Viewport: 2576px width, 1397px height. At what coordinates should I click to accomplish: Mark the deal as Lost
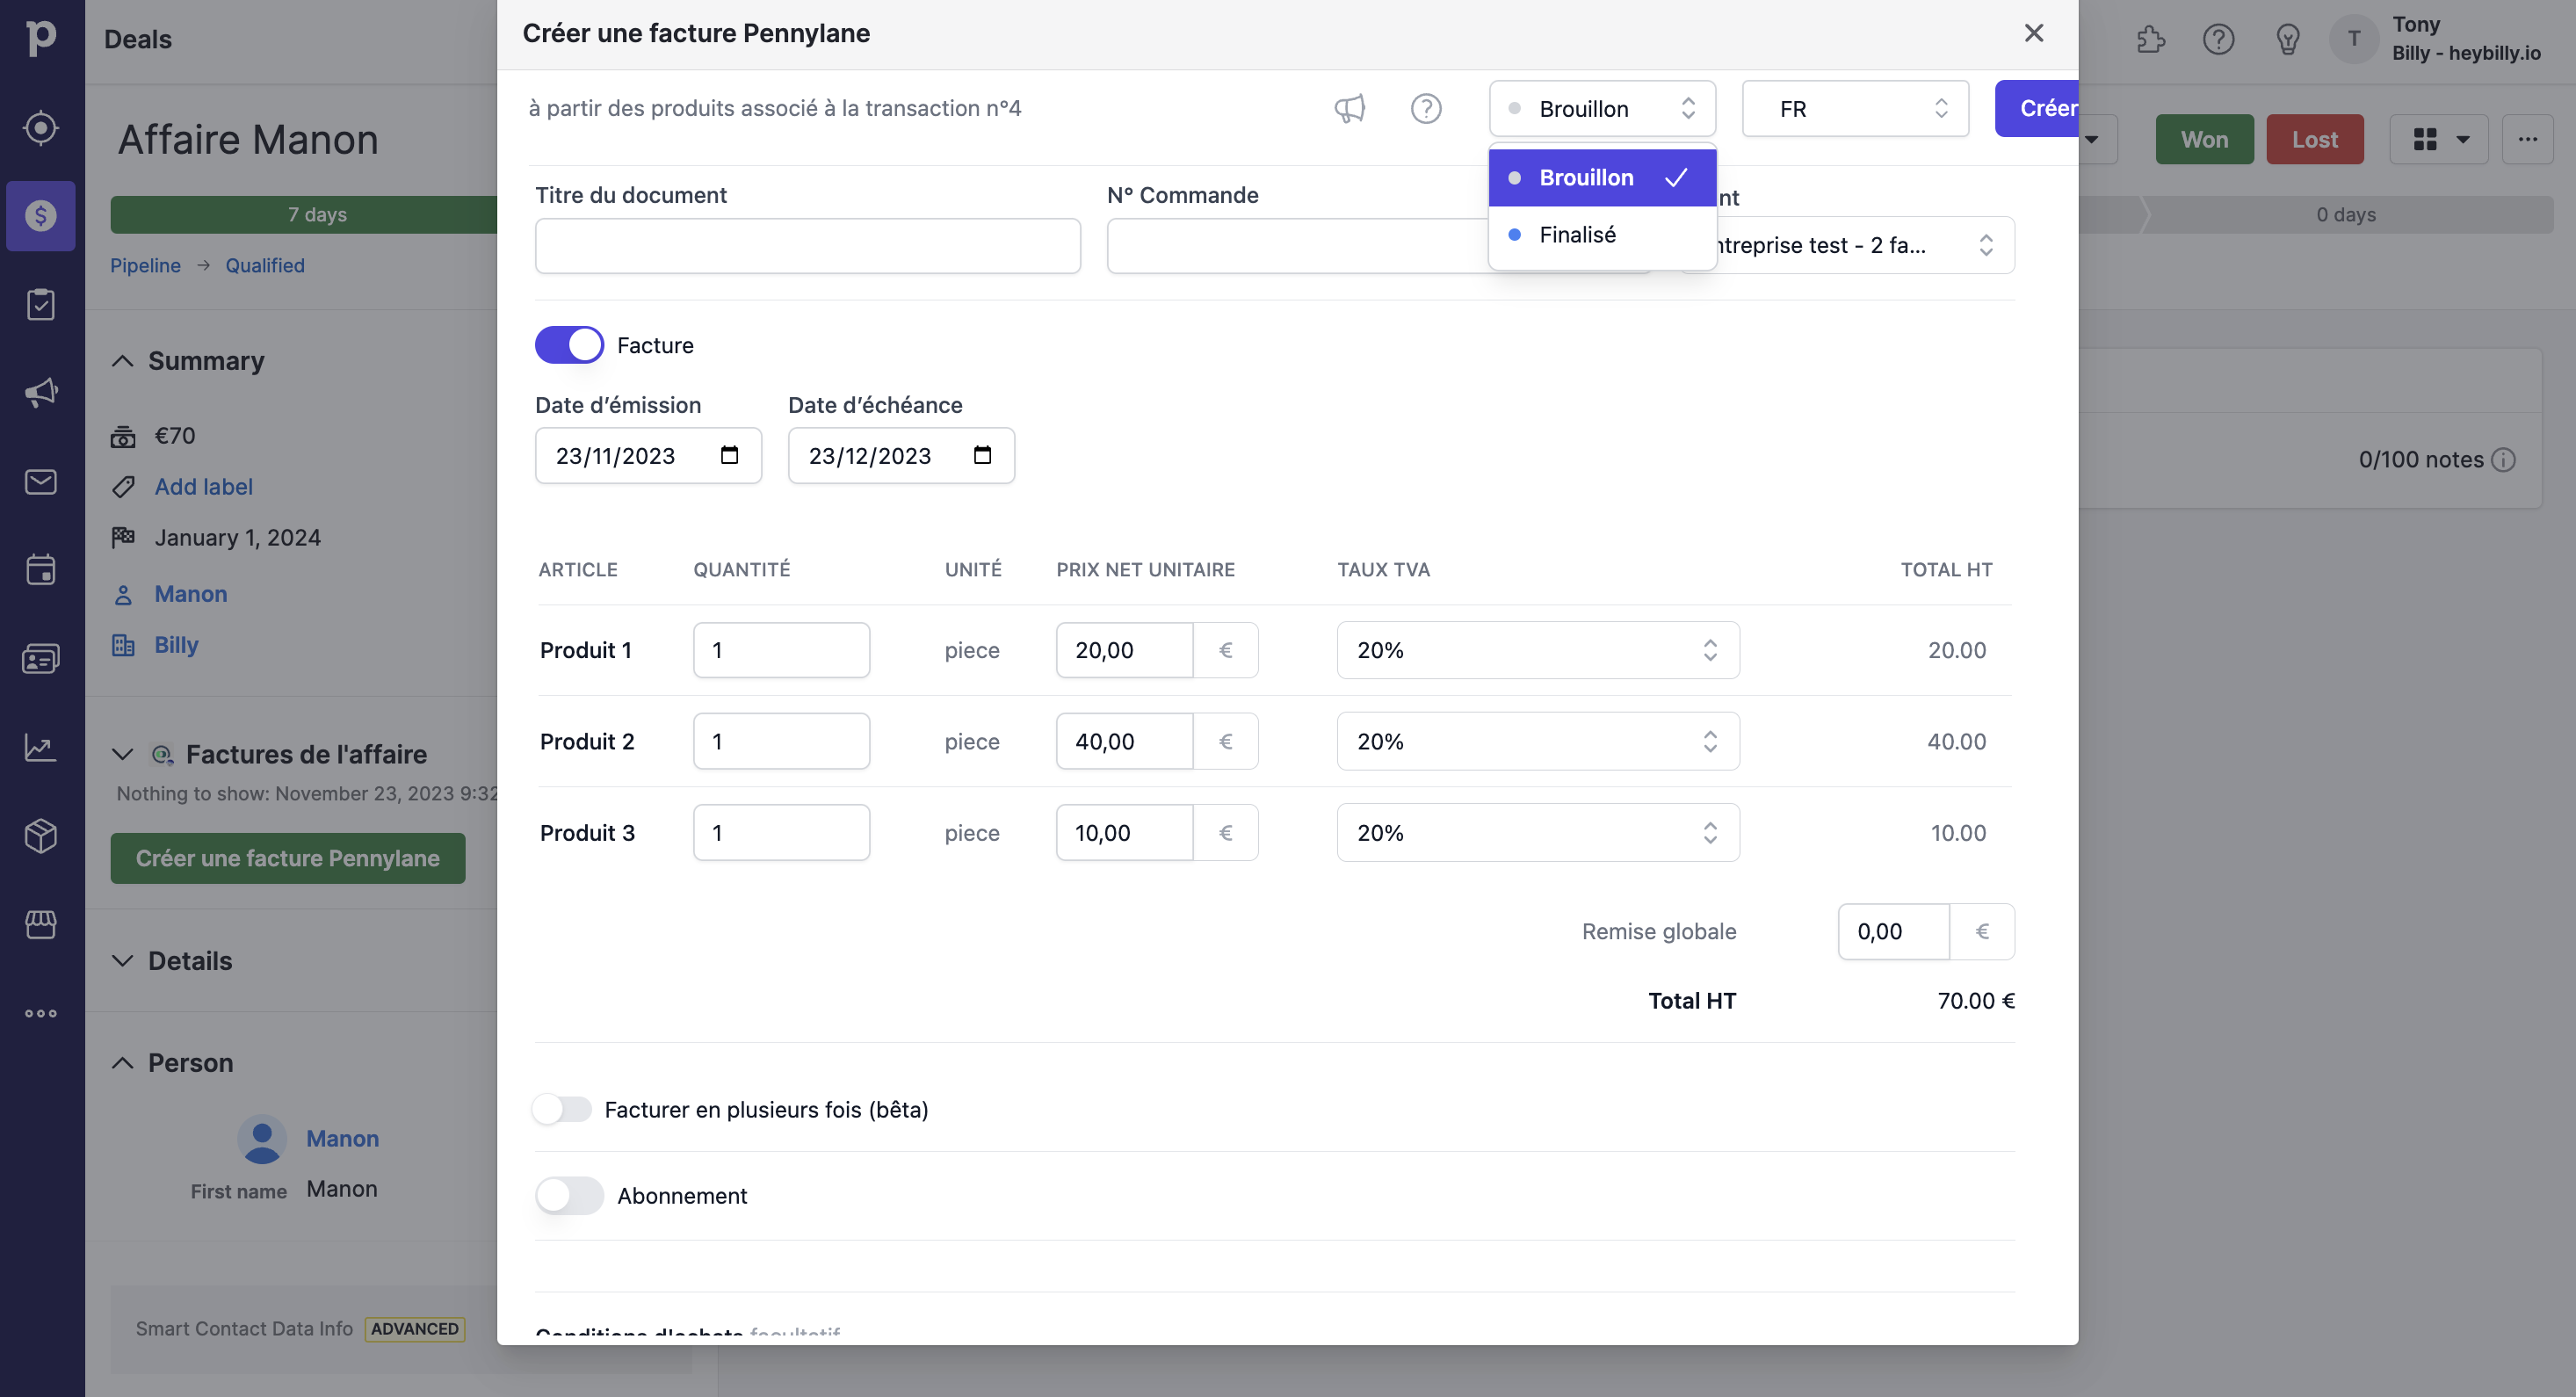(2315, 139)
